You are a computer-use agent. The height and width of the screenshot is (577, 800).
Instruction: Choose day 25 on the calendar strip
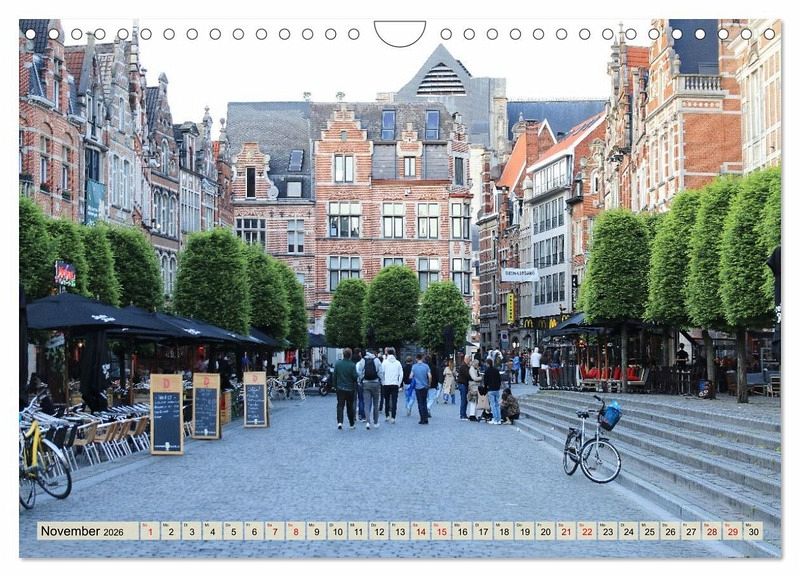pyautogui.click(x=649, y=531)
